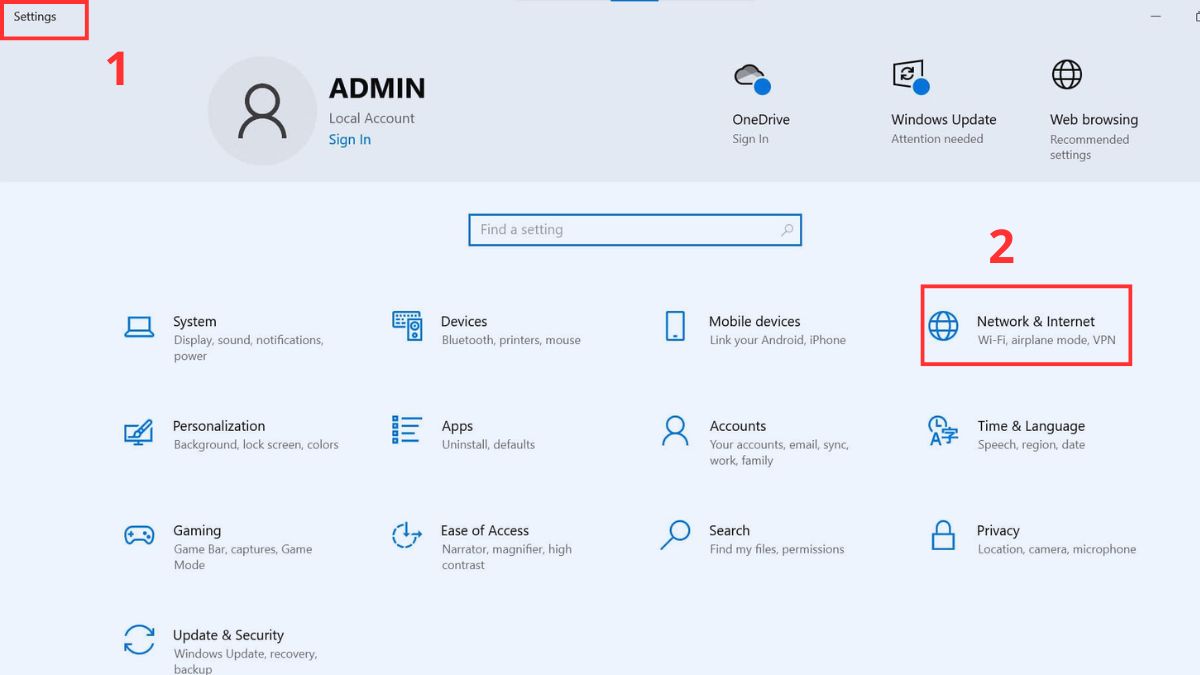The width and height of the screenshot is (1200, 675).
Task: Click the Search magnifier category icon
Action: point(675,534)
